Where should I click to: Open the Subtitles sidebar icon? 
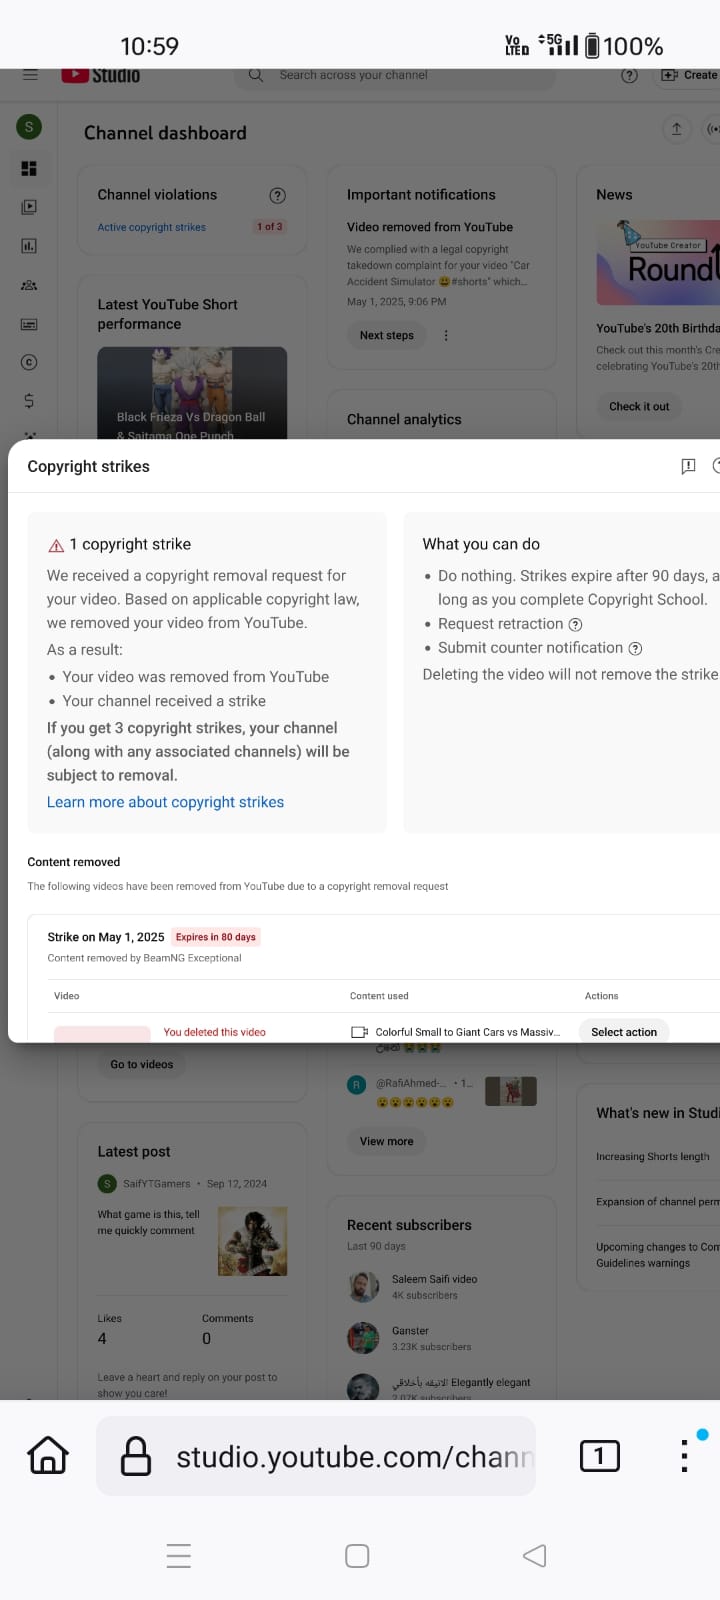pos(29,324)
